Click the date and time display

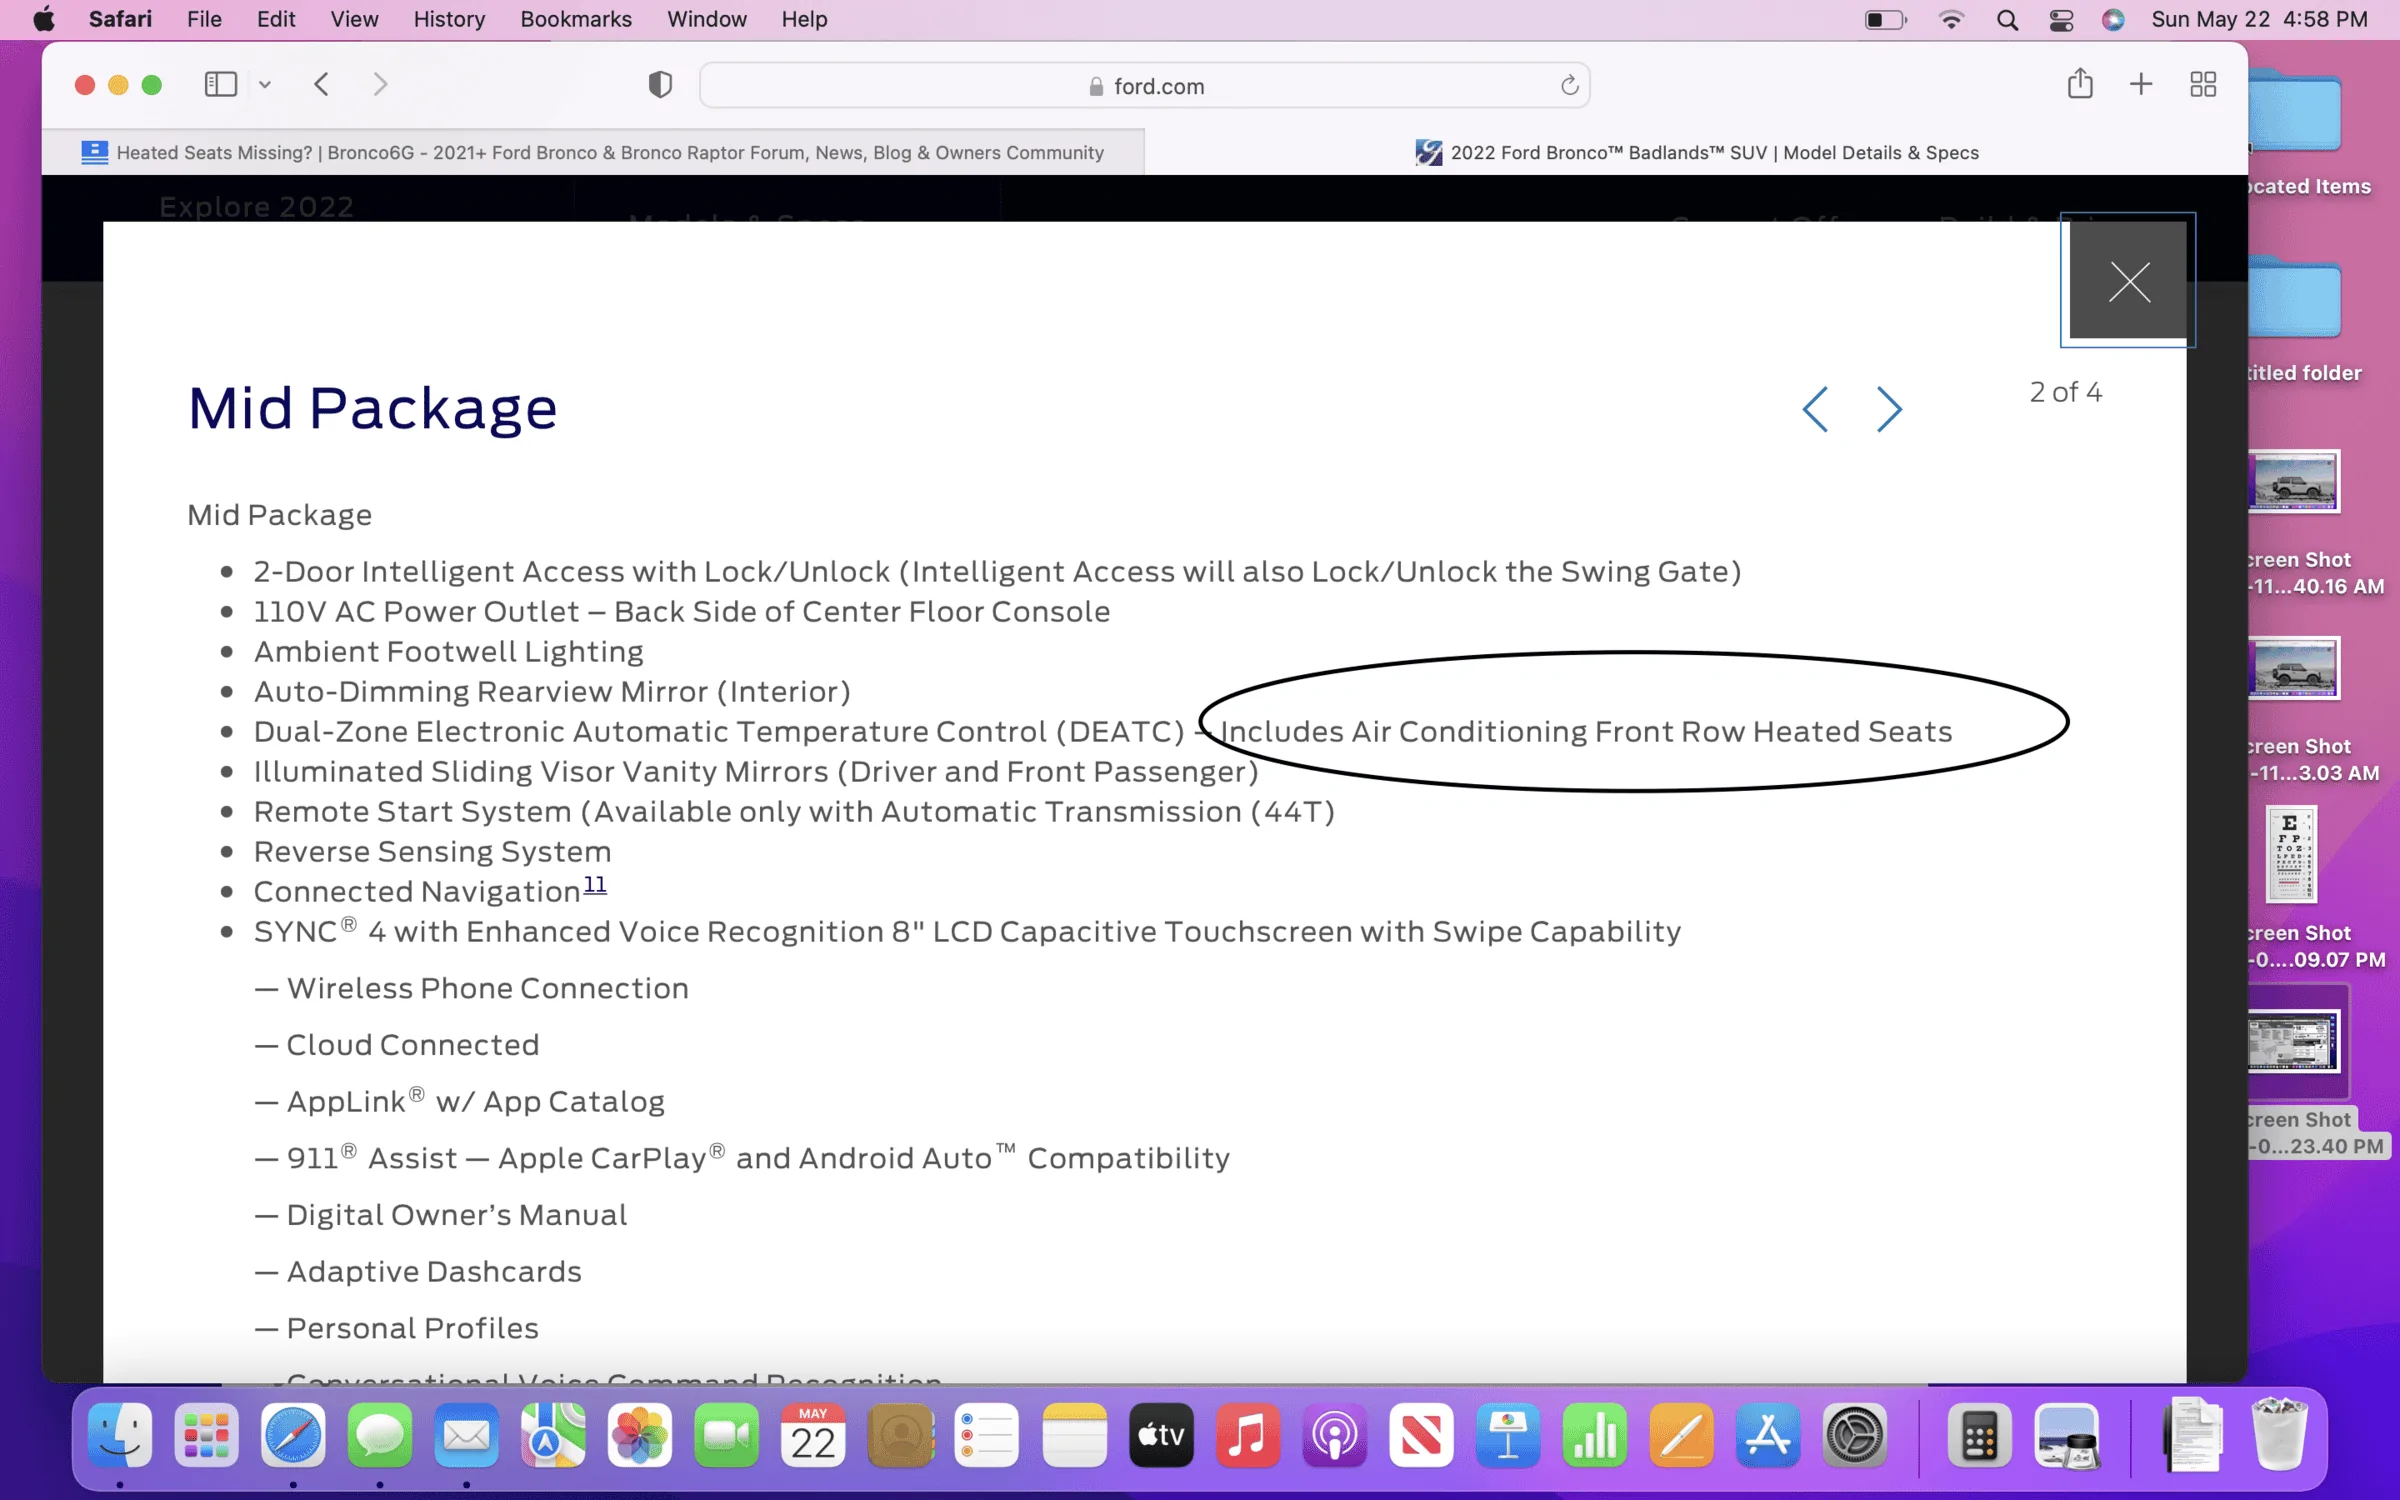click(2259, 20)
